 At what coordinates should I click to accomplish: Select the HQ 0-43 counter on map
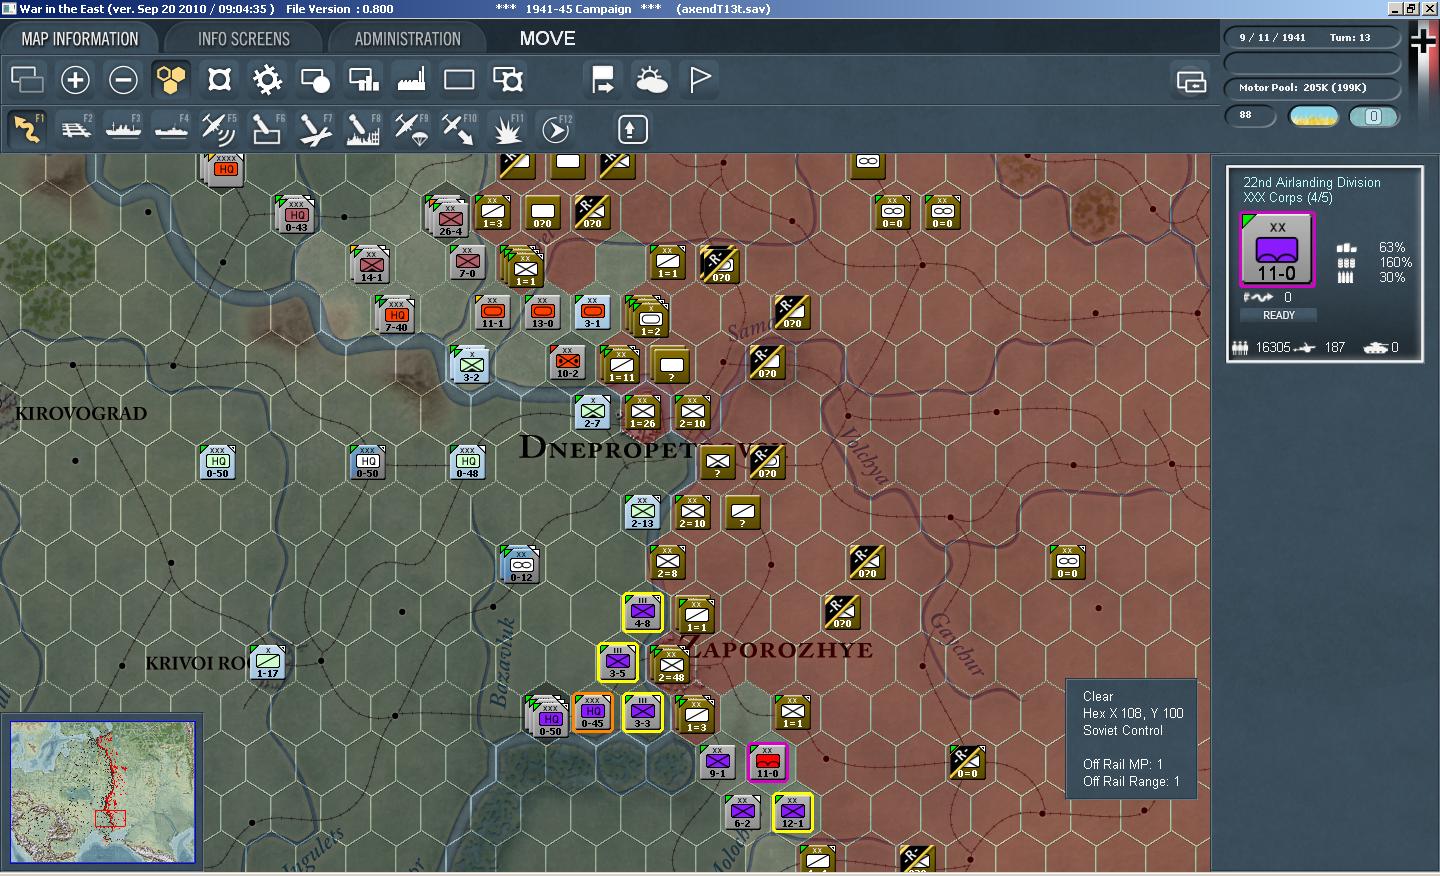pyautogui.click(x=296, y=215)
